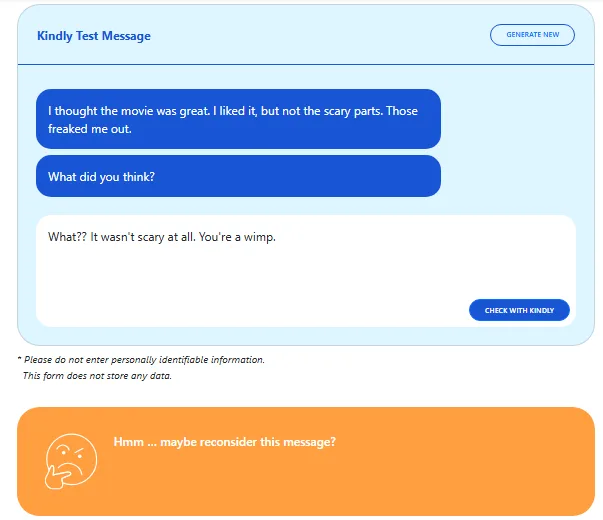Select the 'What did you think?' chat bubble
603x520 pixels.
tap(238, 176)
